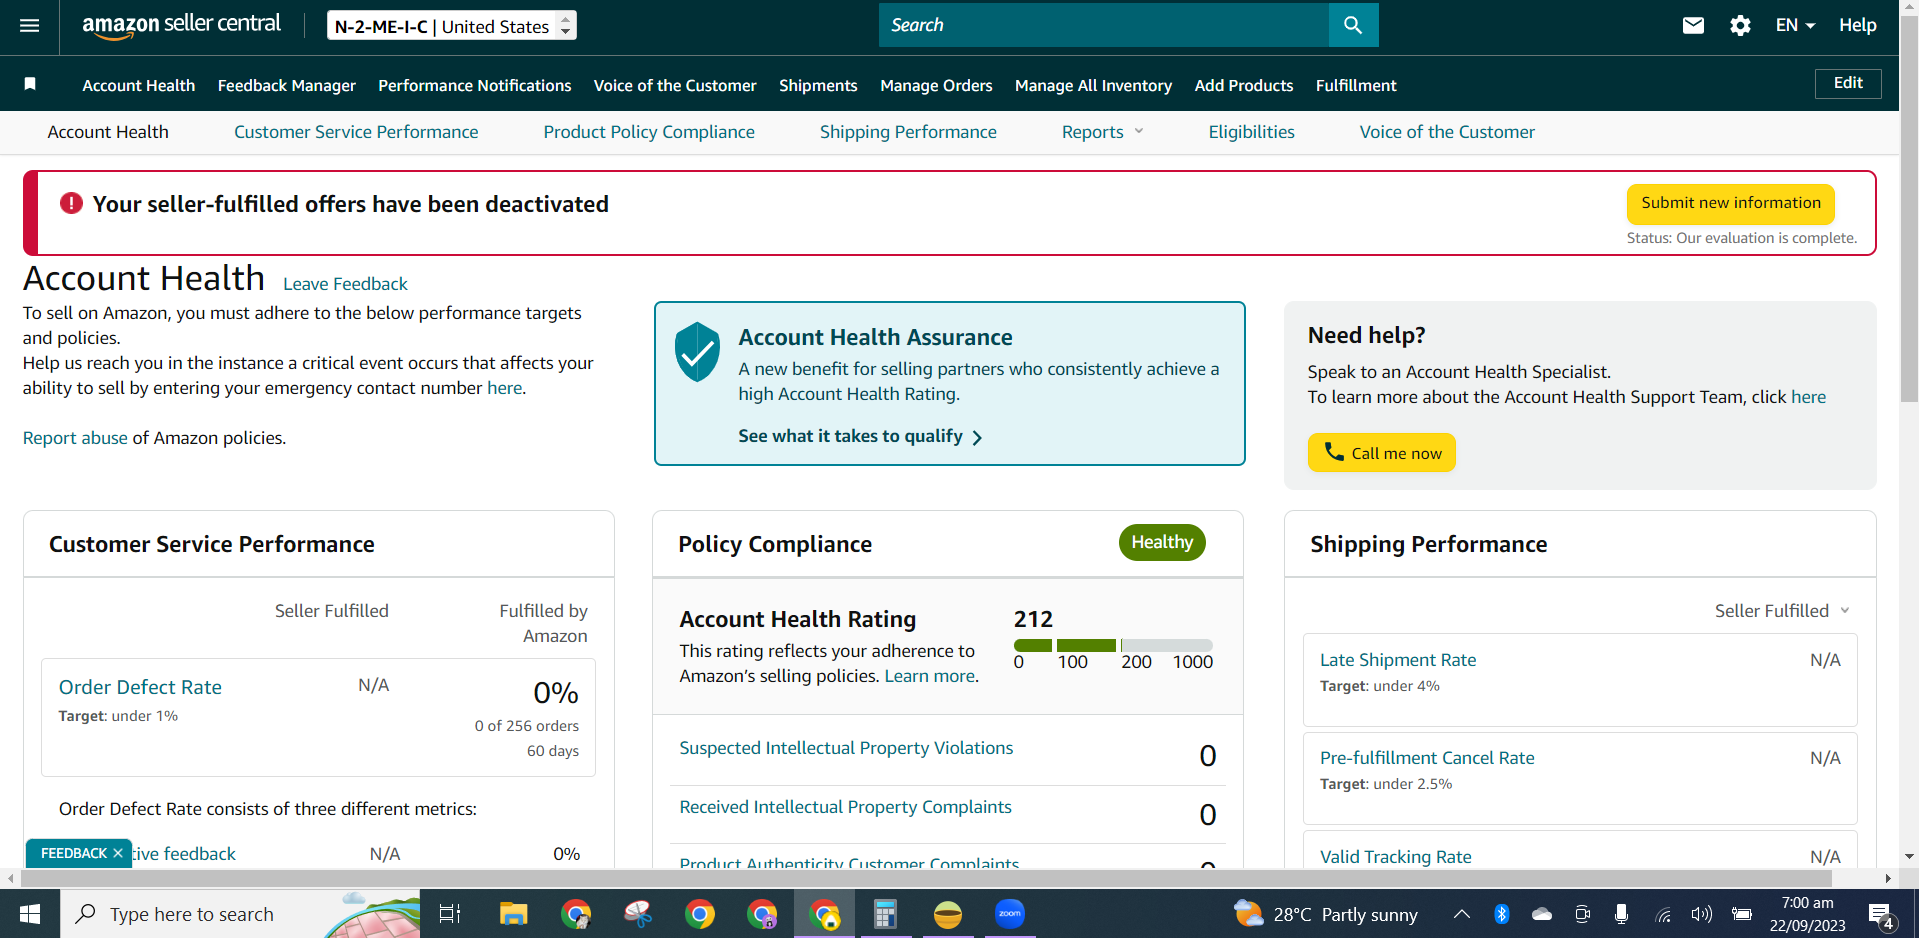Image resolution: width=1919 pixels, height=938 pixels.
Task: Click the Report abuse link
Action: tap(75, 438)
